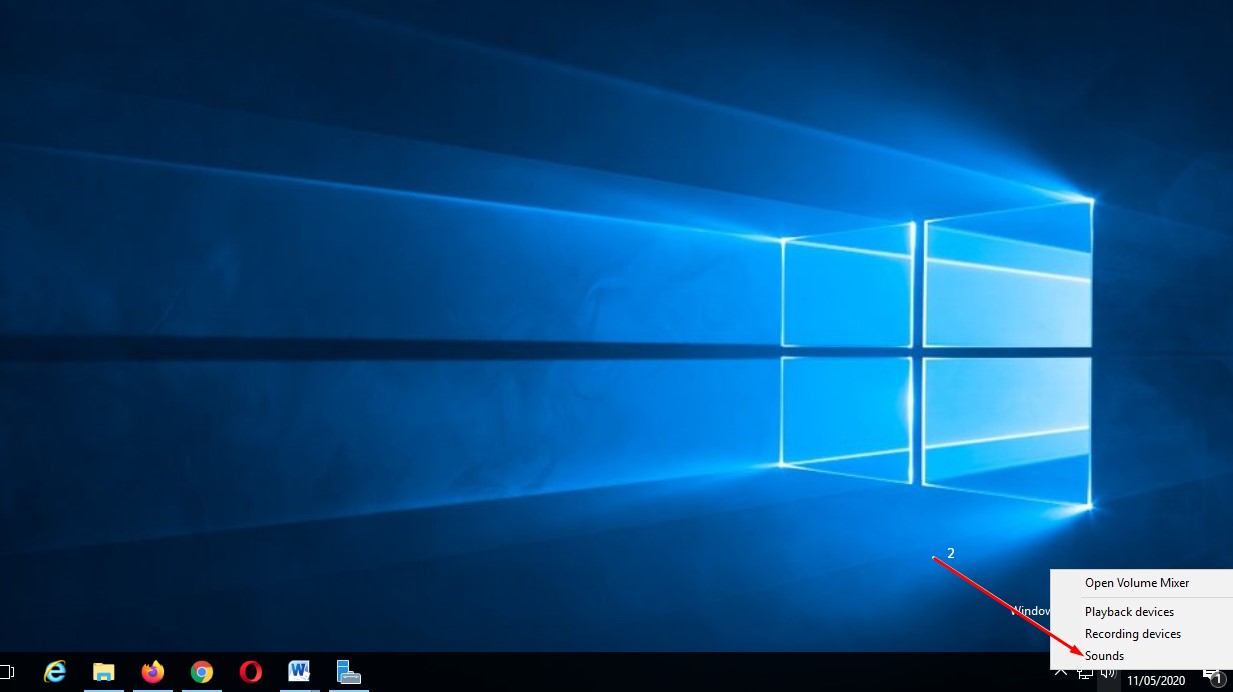Choose Playback devices in the context menu
The height and width of the screenshot is (692, 1233).
coord(1129,612)
